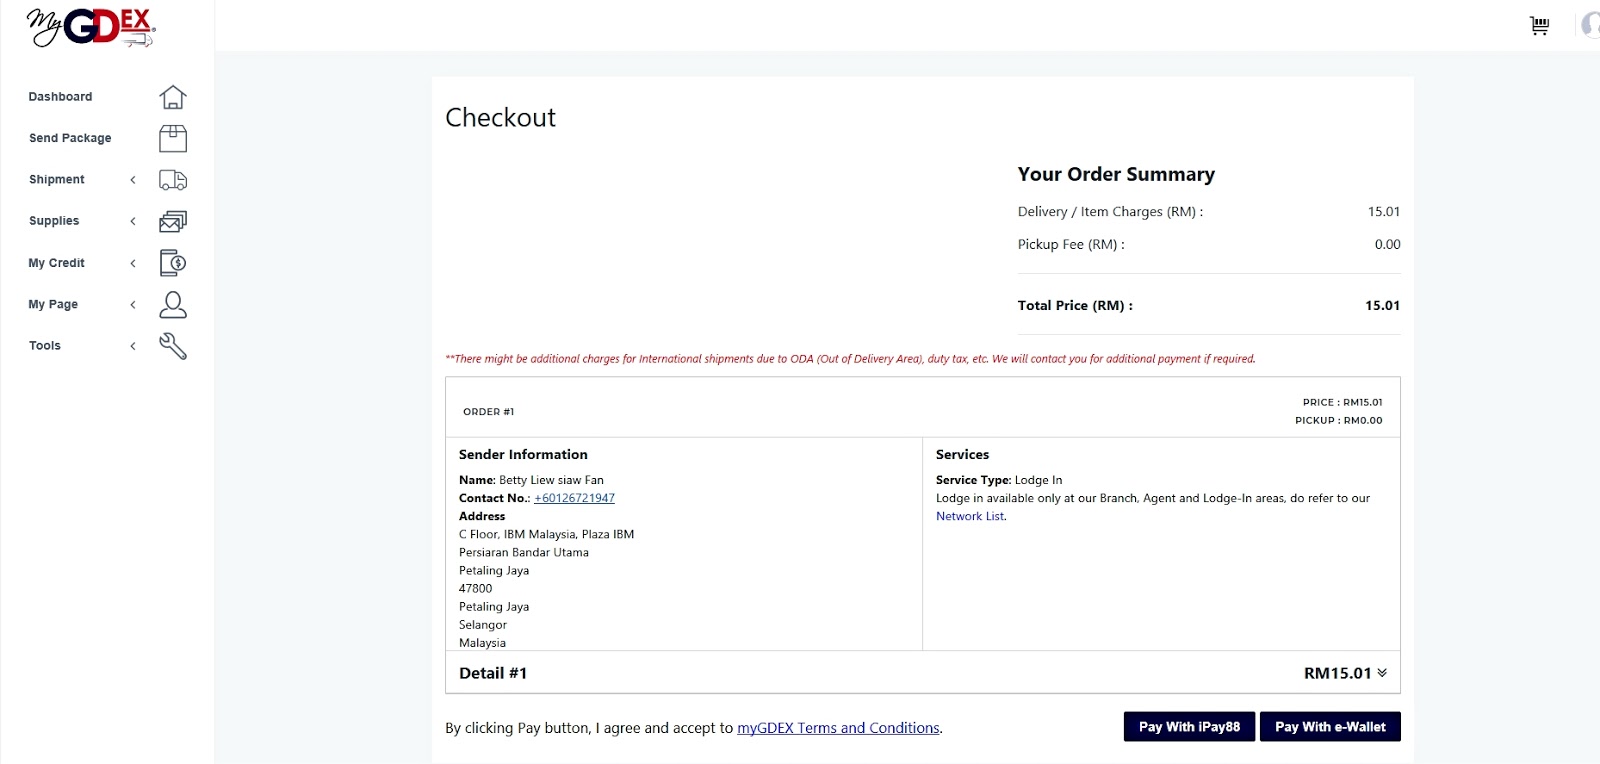Click the Send Package box icon

click(x=173, y=138)
